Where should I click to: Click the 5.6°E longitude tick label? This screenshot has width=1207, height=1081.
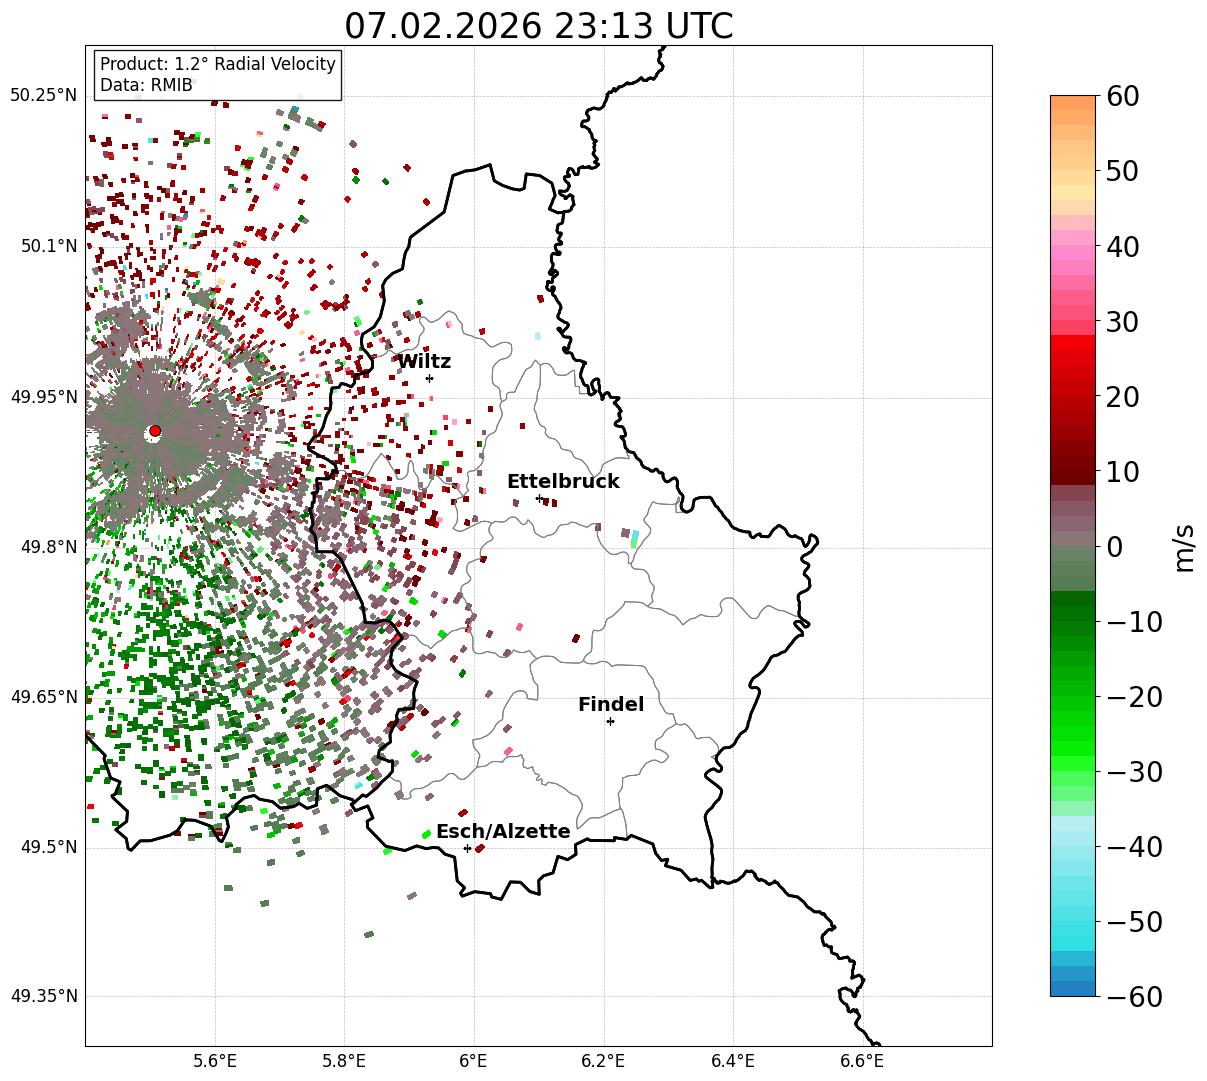click(x=215, y=1061)
